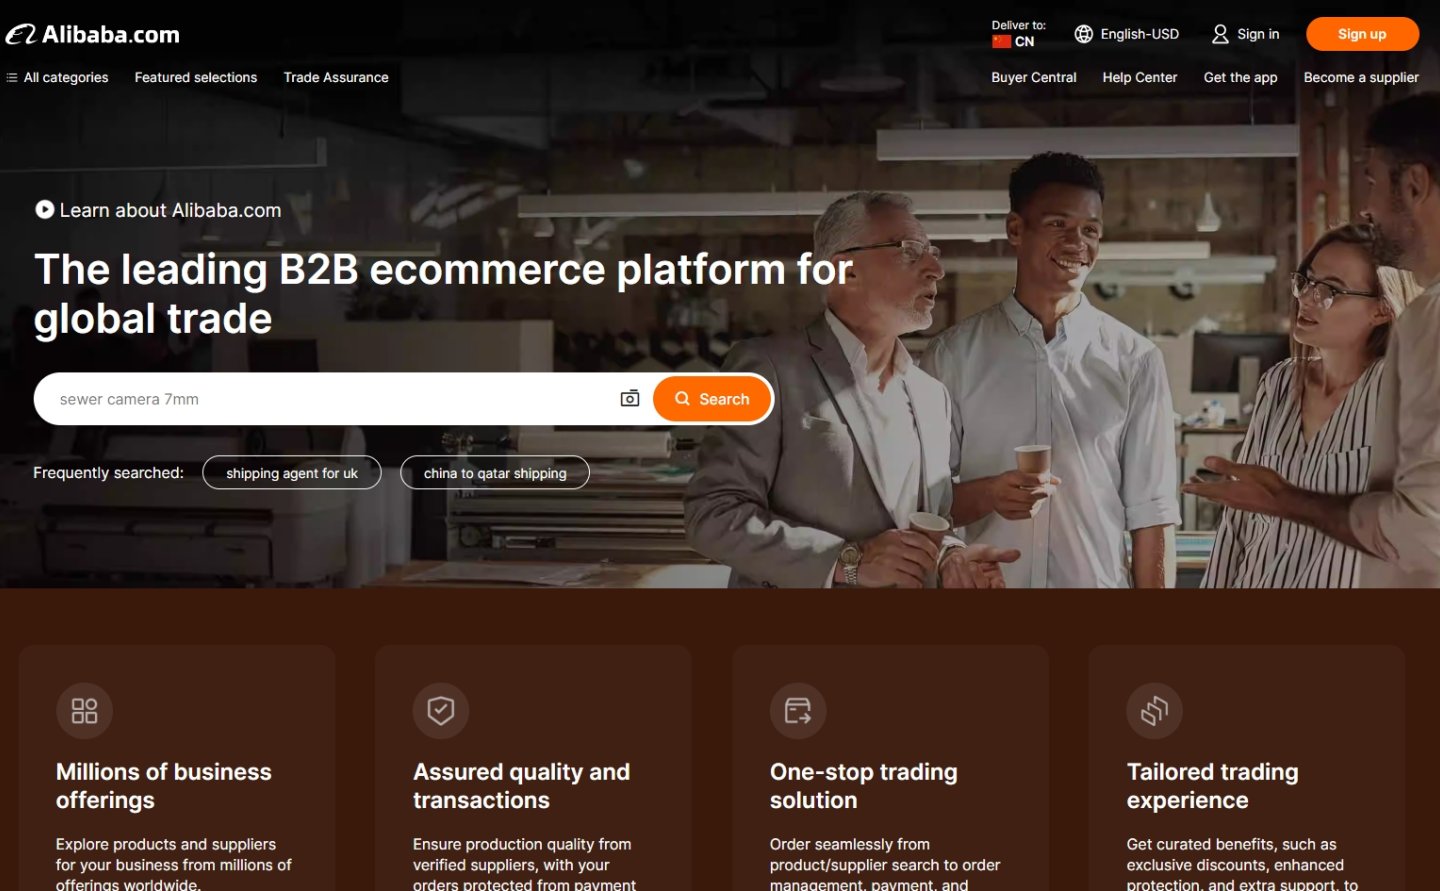Screen dimensions: 1440x891
Task: Click the China flag delivery icon
Action: point(1001,41)
